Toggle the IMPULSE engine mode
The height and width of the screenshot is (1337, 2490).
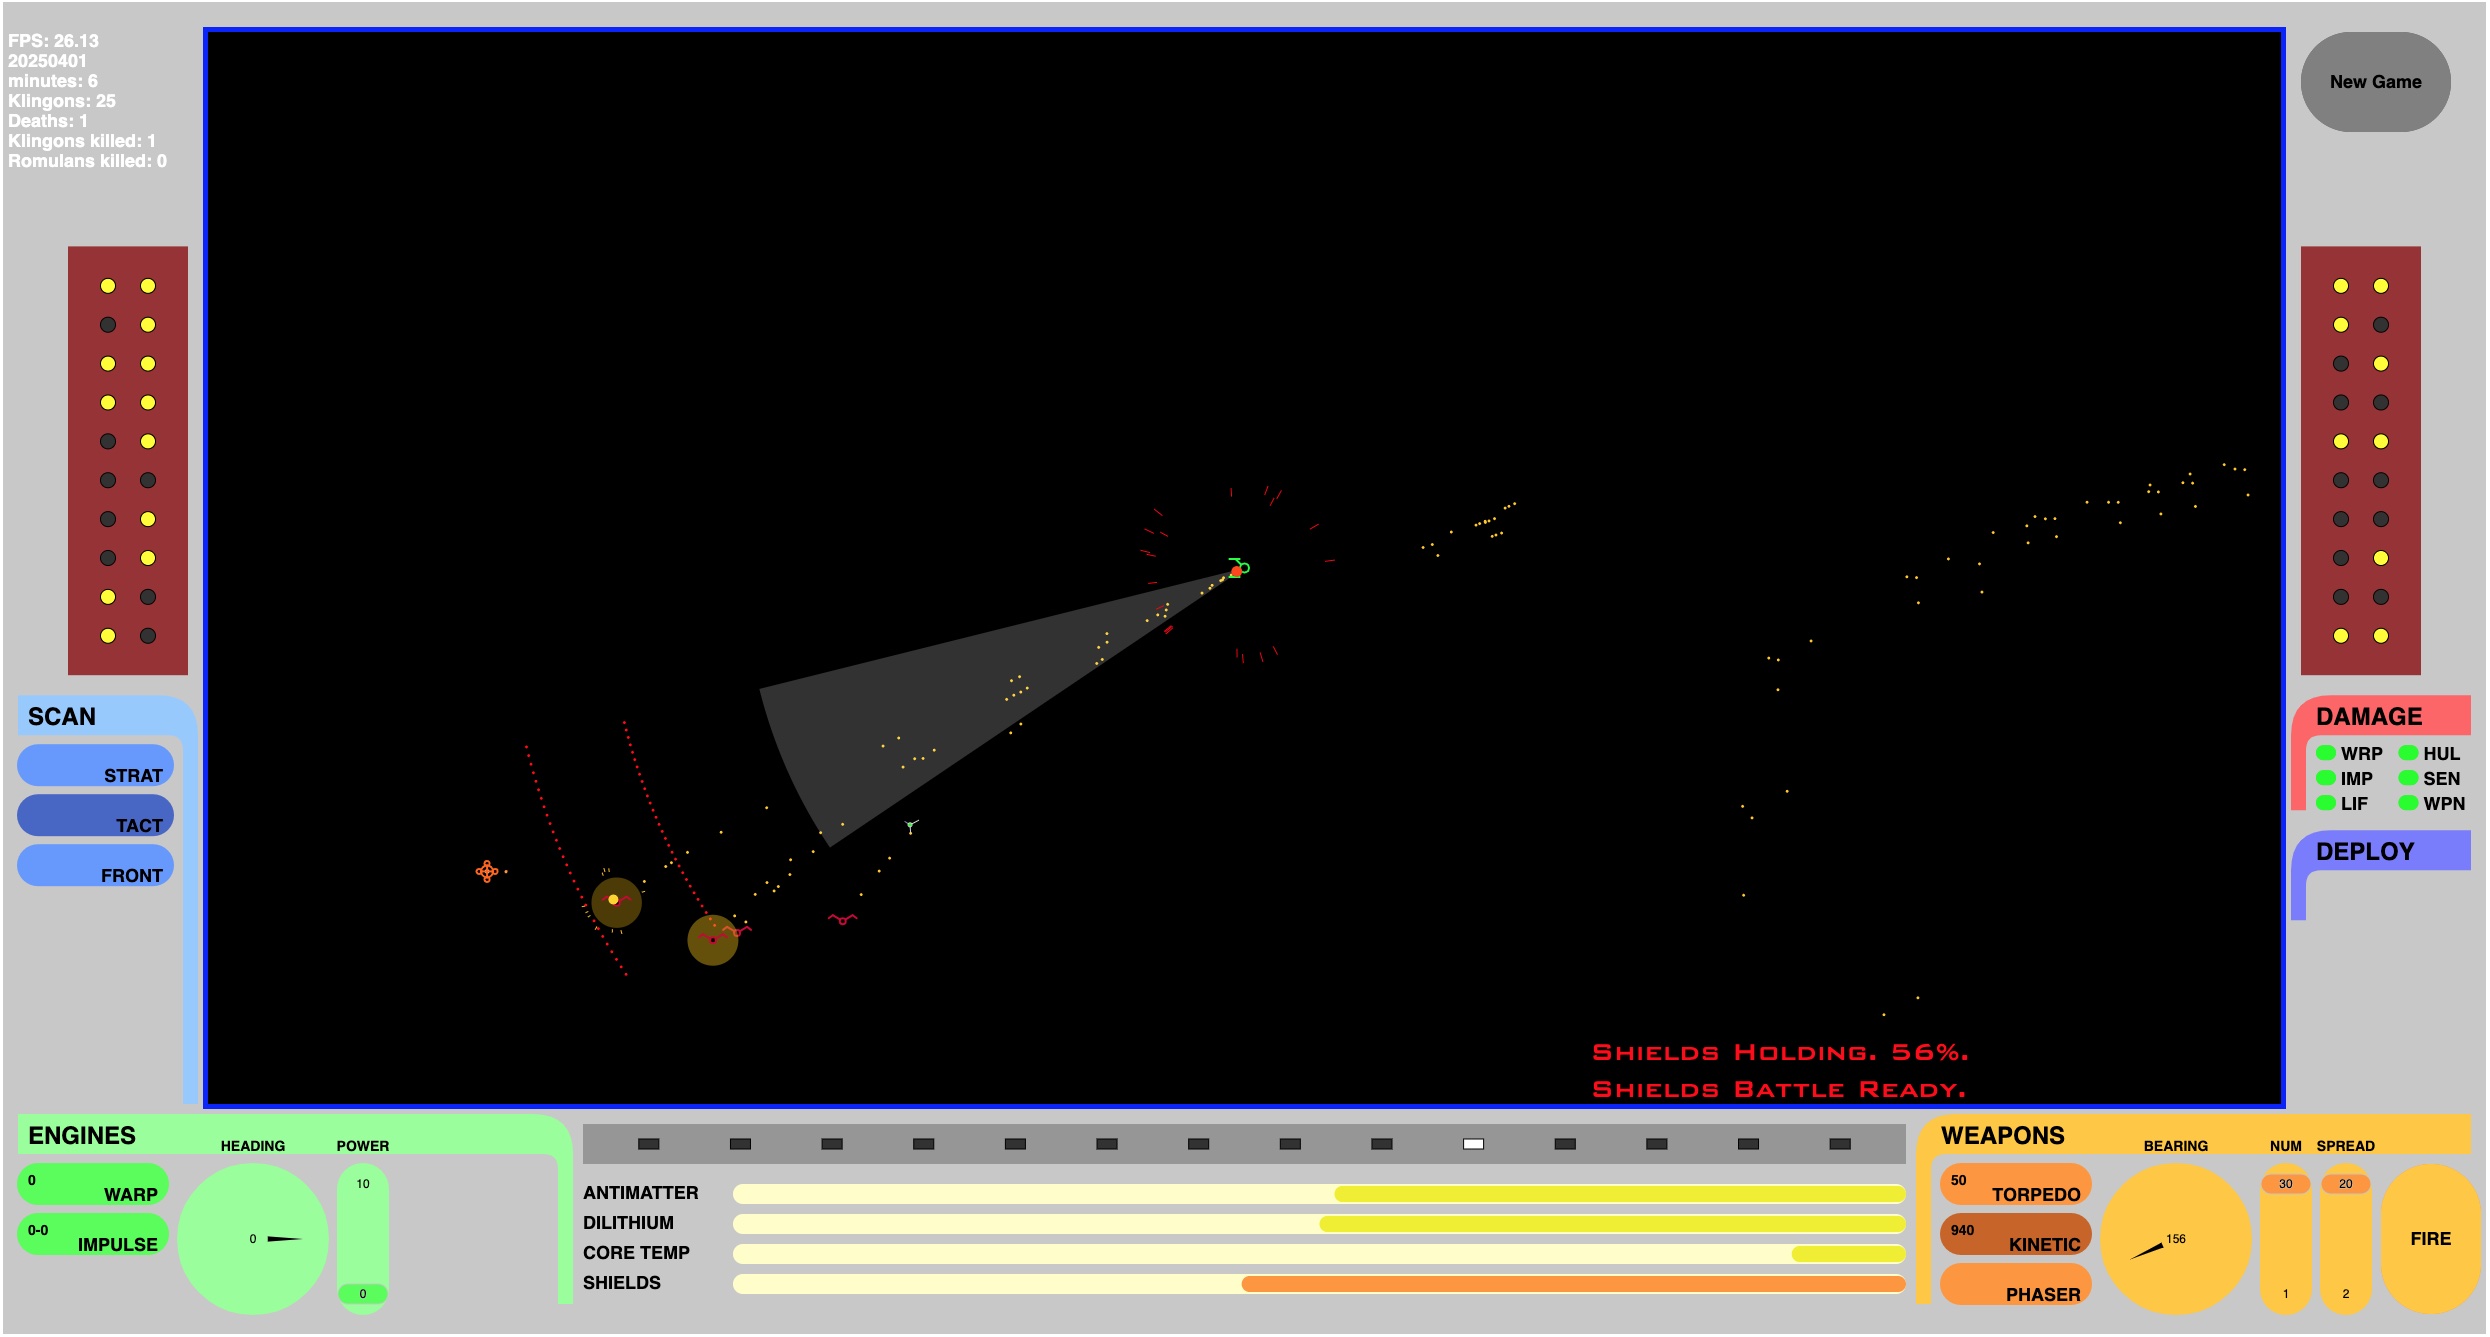[x=94, y=1235]
